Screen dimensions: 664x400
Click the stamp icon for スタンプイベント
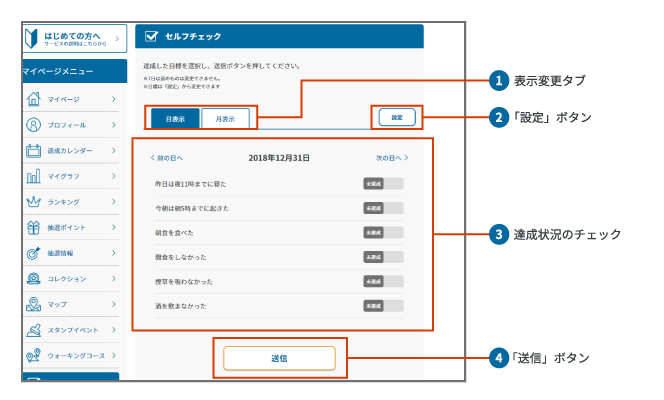point(33,330)
